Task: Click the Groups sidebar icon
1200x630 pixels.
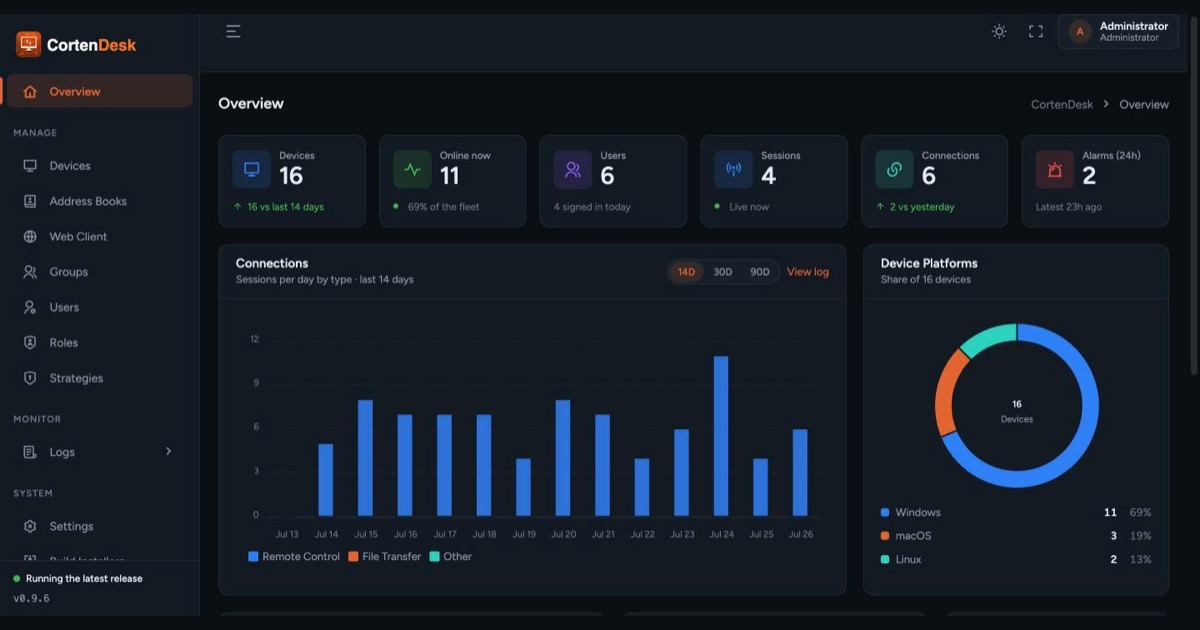Action: pyautogui.click(x=30, y=272)
